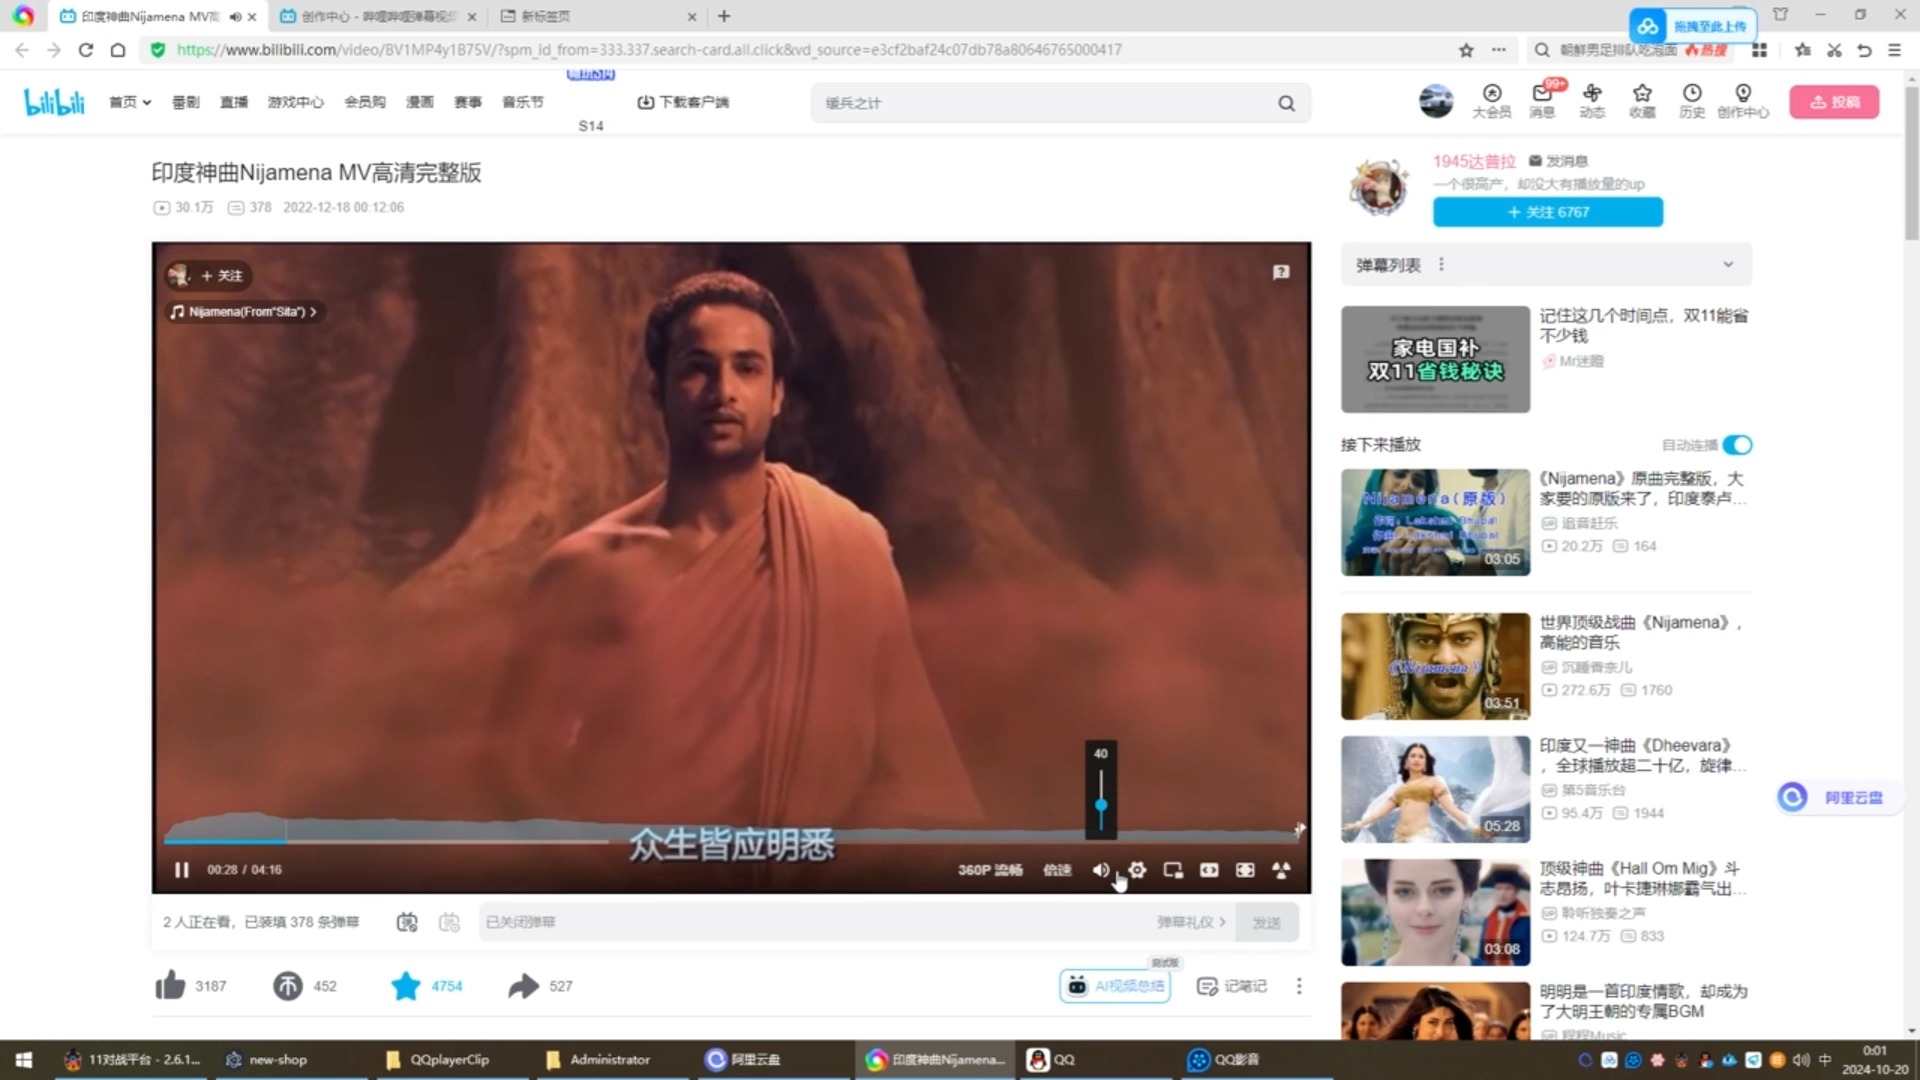Image resolution: width=1920 pixels, height=1080 pixels.
Task: Open messages icon with 99+ badge
Action: [x=1542, y=101]
